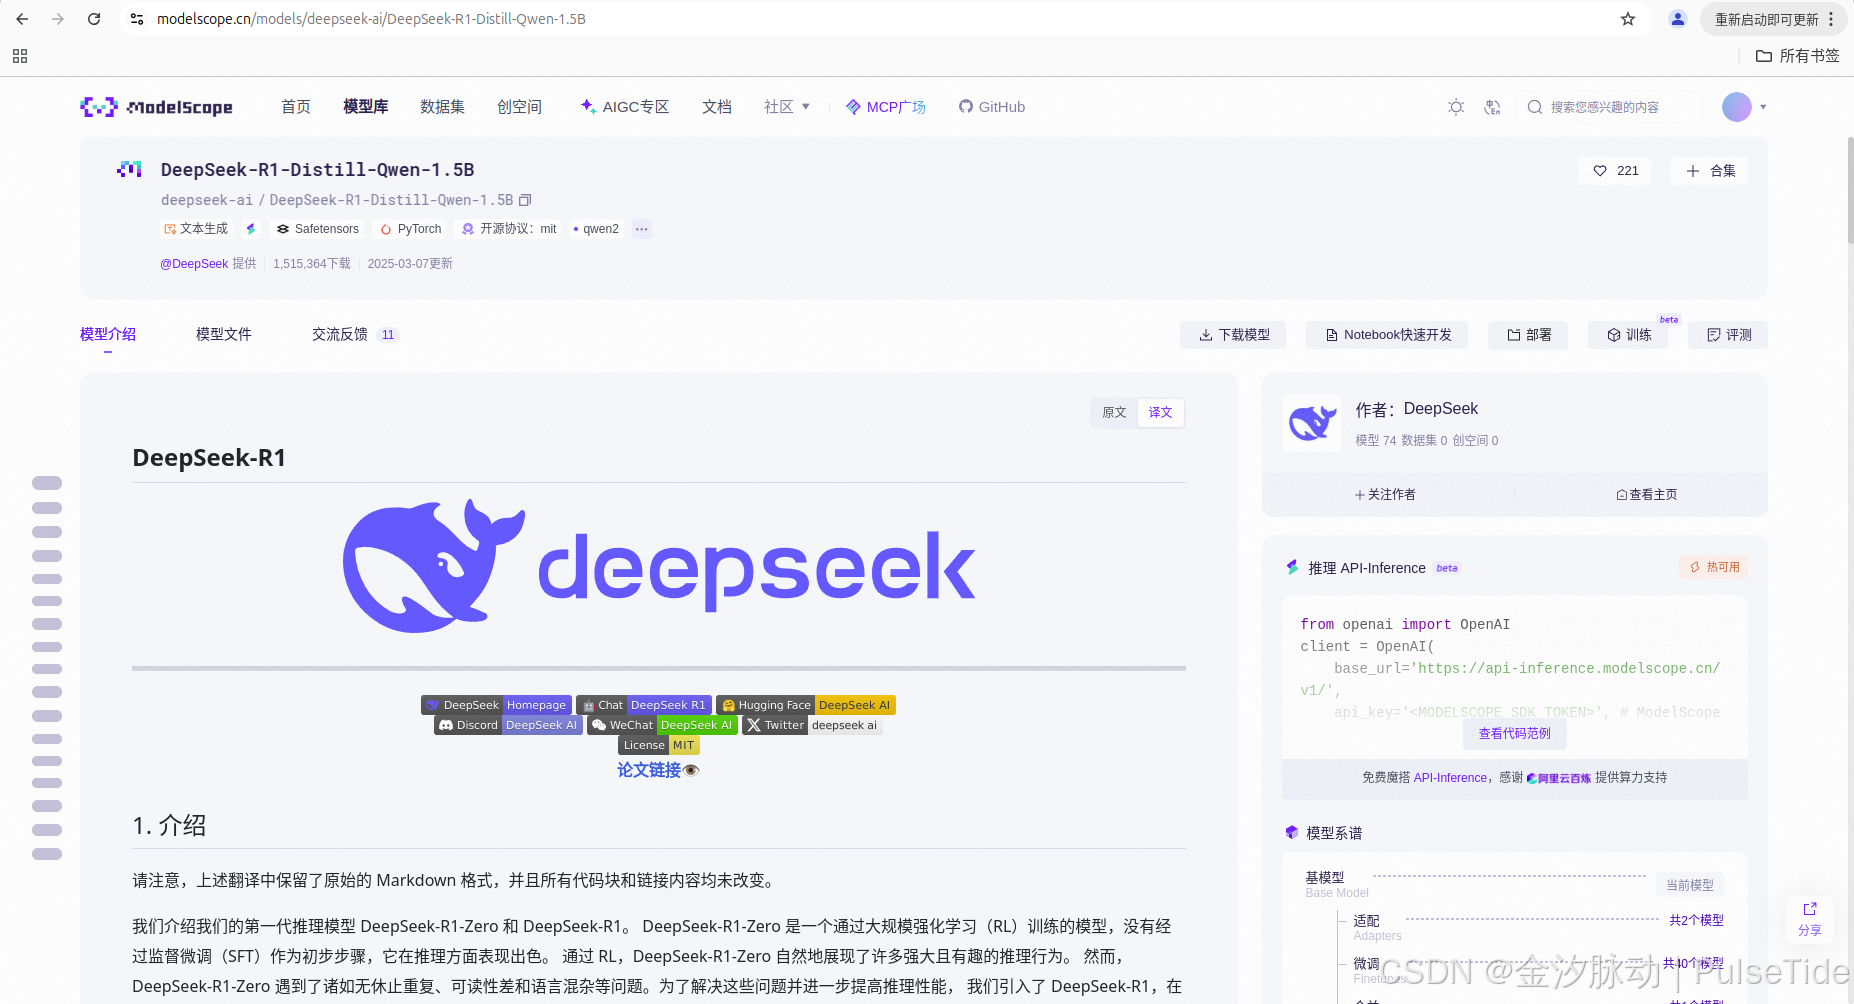1854x1004 pixels.
Task: Click the 查看代码范例 button
Action: [1515, 734]
